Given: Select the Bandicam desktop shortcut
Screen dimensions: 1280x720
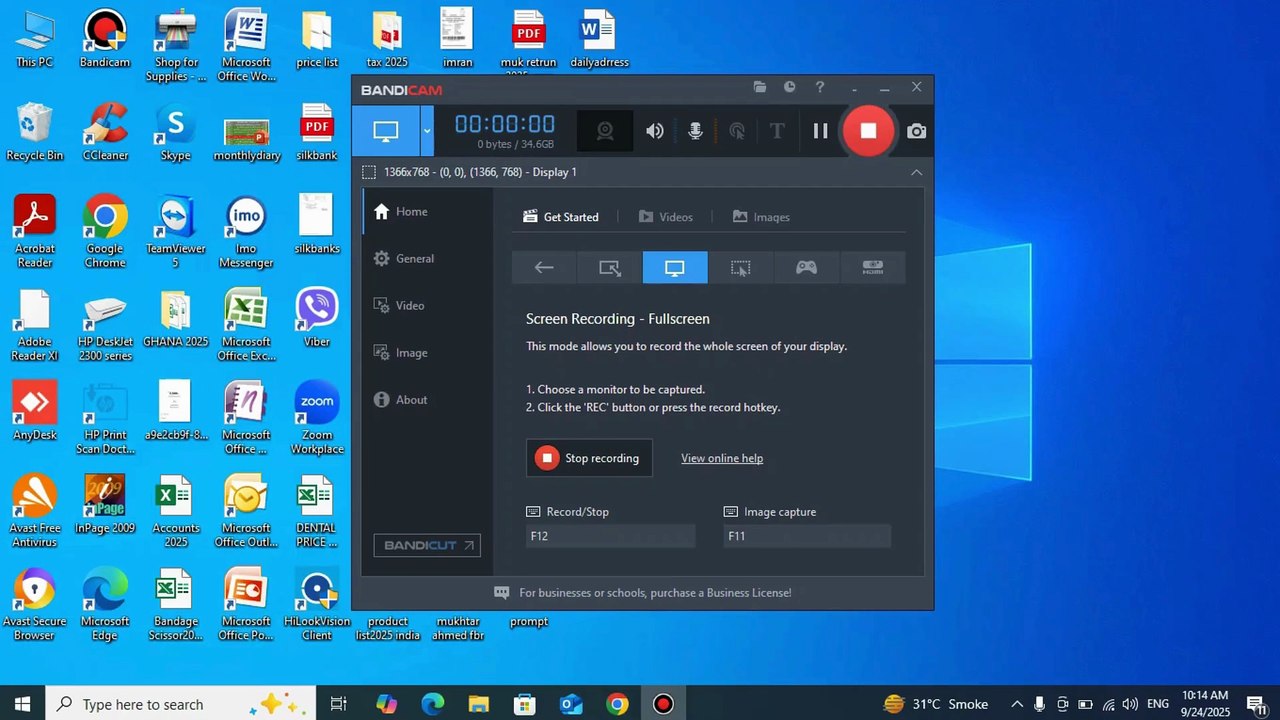Looking at the screenshot, I should pos(105,40).
